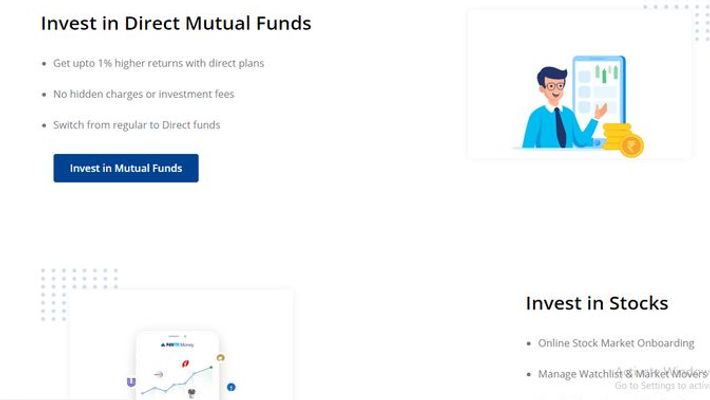The width and height of the screenshot is (710, 400).
Task: Click the blue circular stock logo icon
Action: point(231,387)
